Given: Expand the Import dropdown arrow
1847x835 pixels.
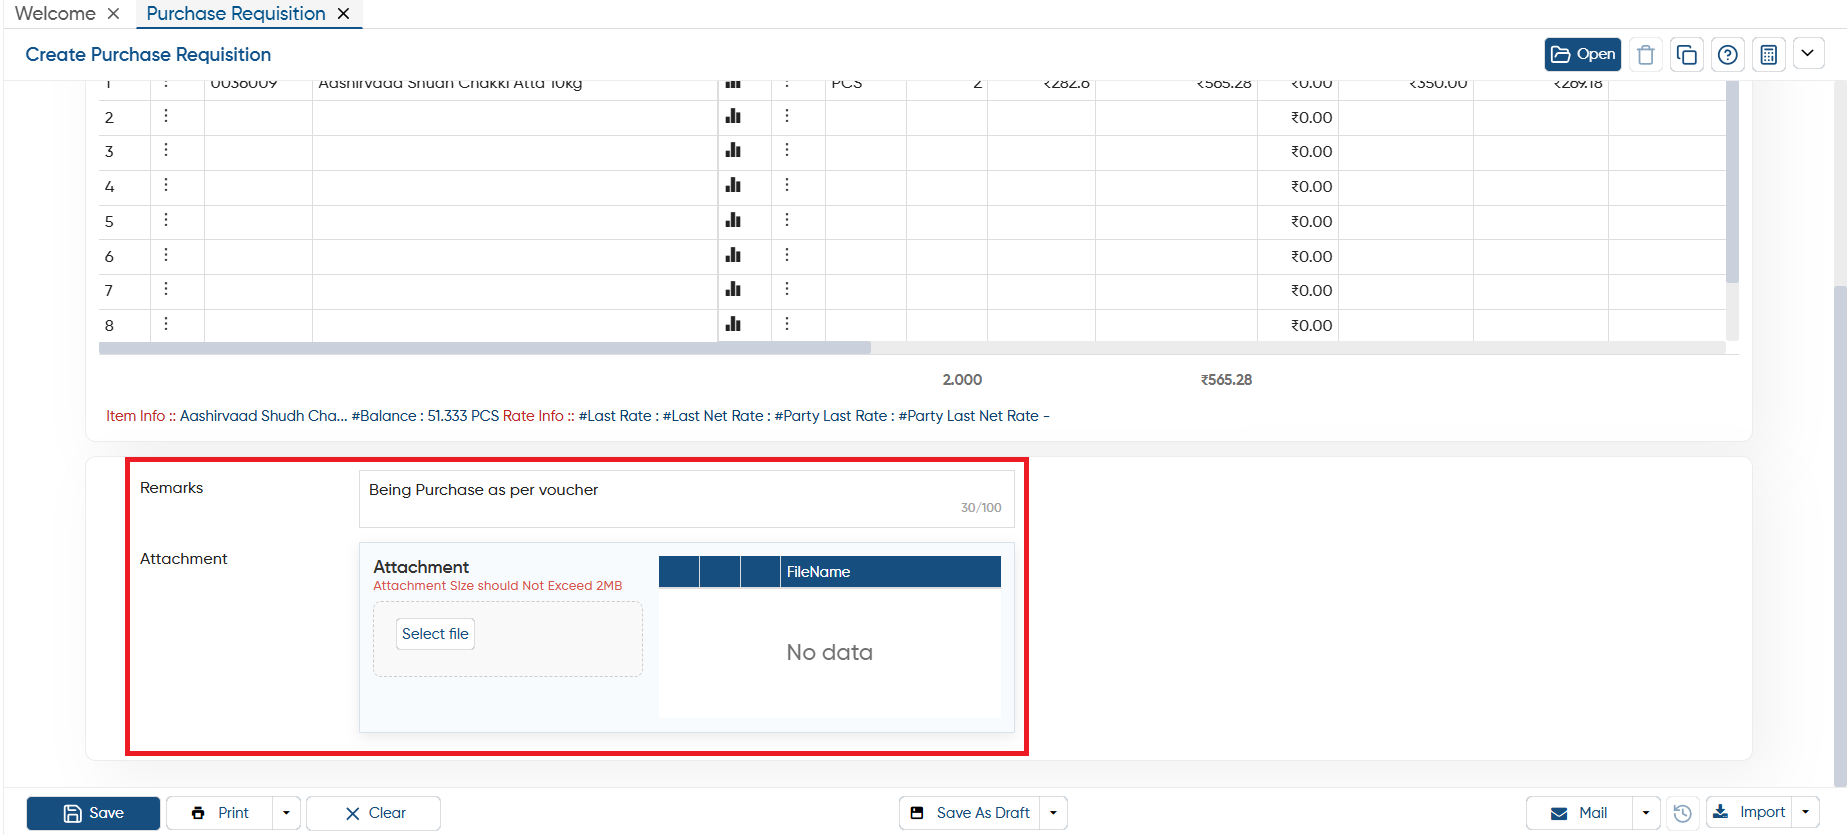Looking at the screenshot, I should click(x=1805, y=812).
